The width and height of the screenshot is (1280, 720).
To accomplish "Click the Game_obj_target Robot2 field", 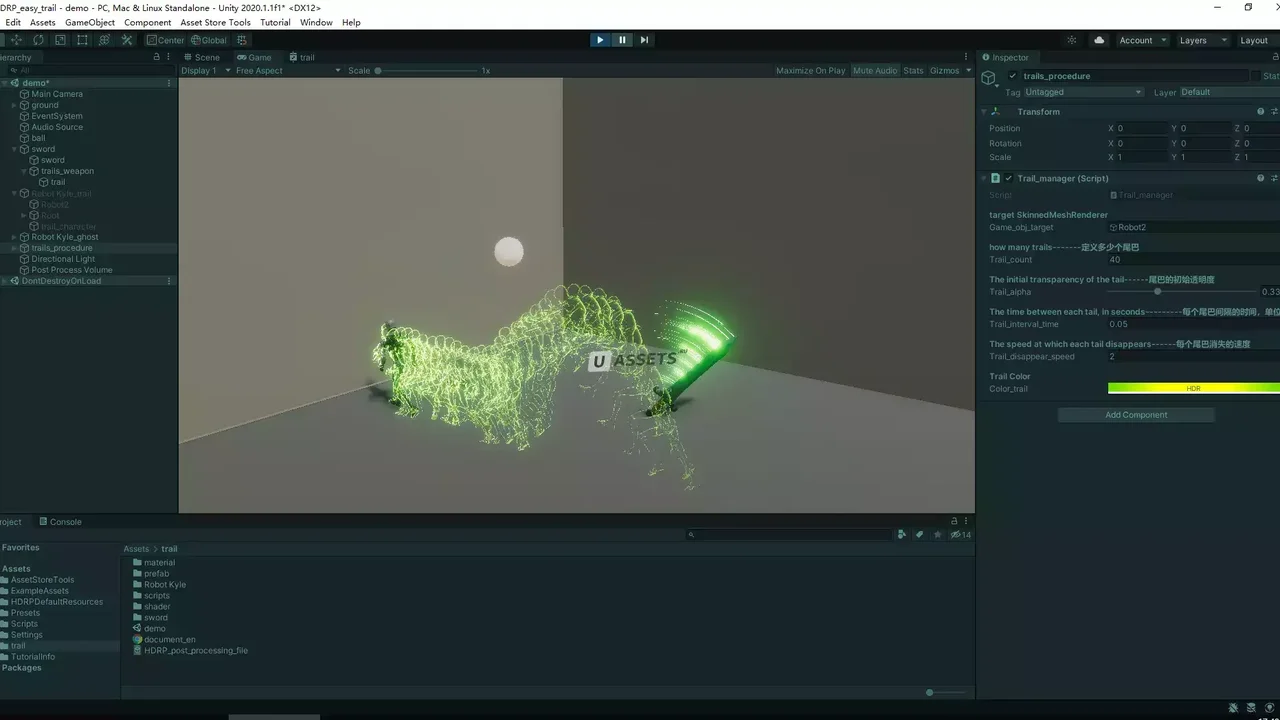I will [1193, 228].
